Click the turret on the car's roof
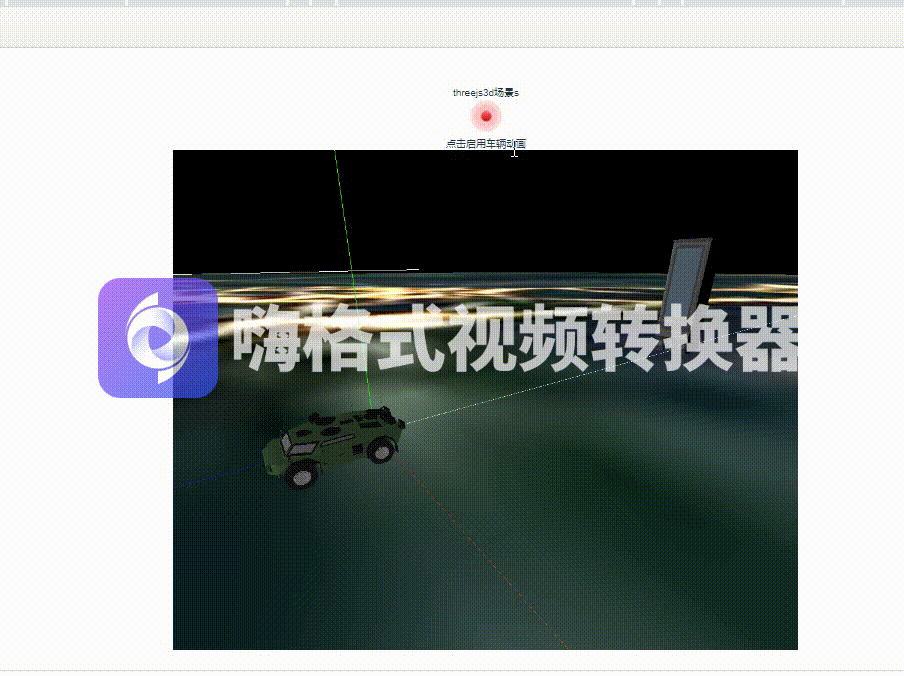Viewport: 904px width, 676px height. tap(375, 413)
